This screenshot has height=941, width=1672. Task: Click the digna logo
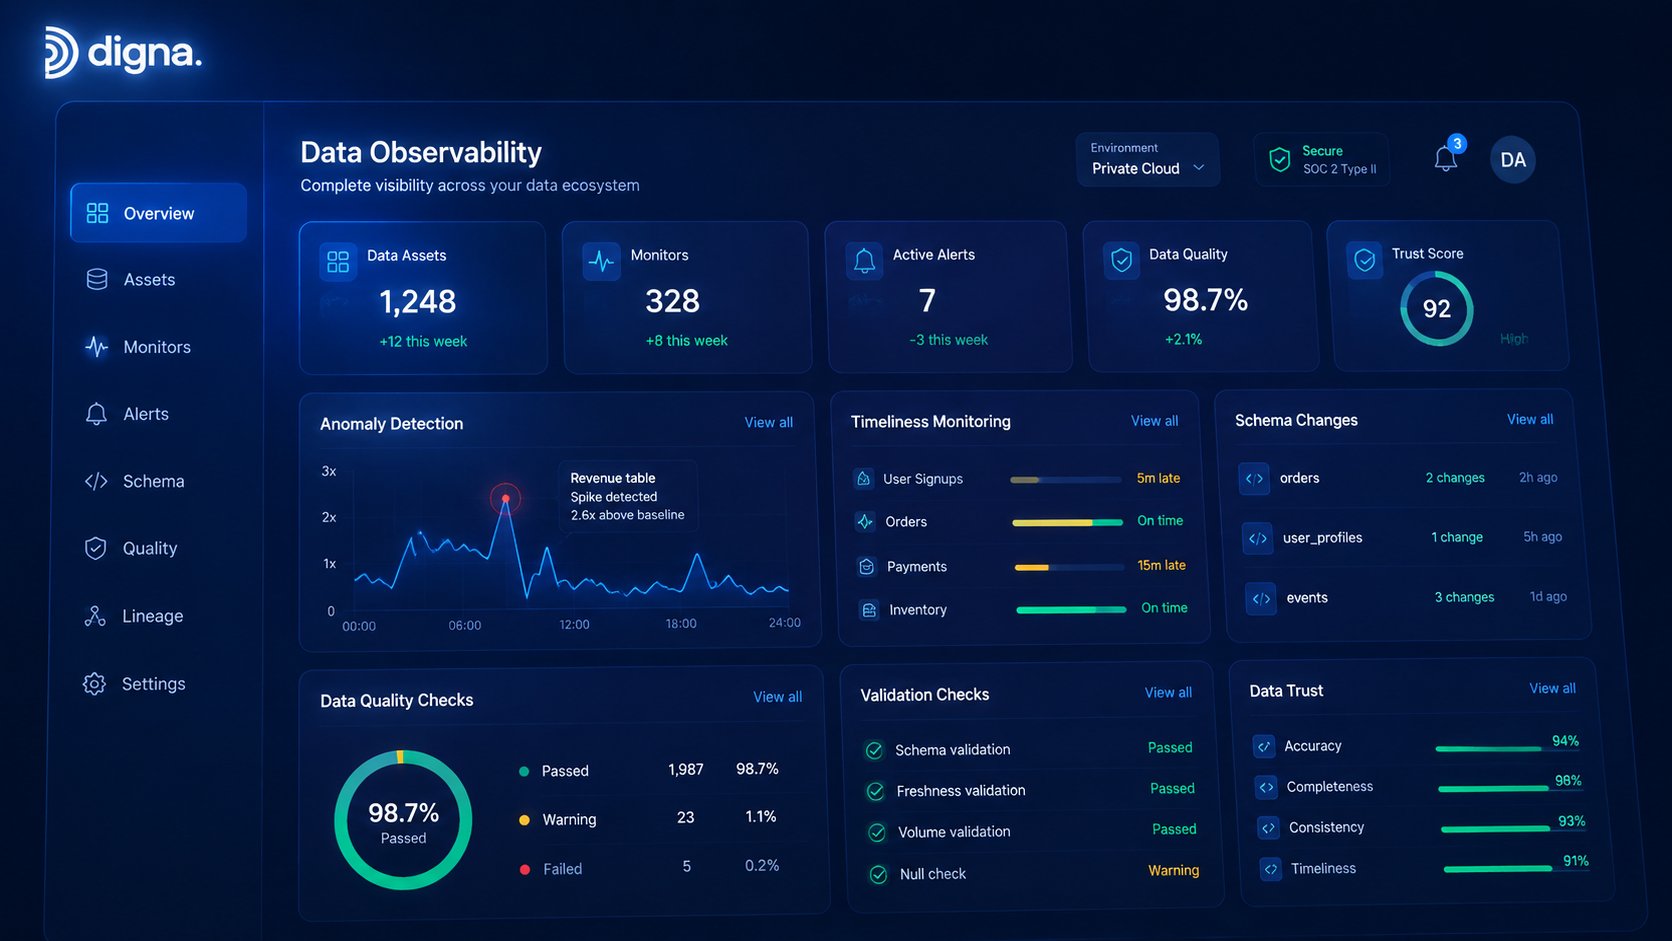coord(123,52)
